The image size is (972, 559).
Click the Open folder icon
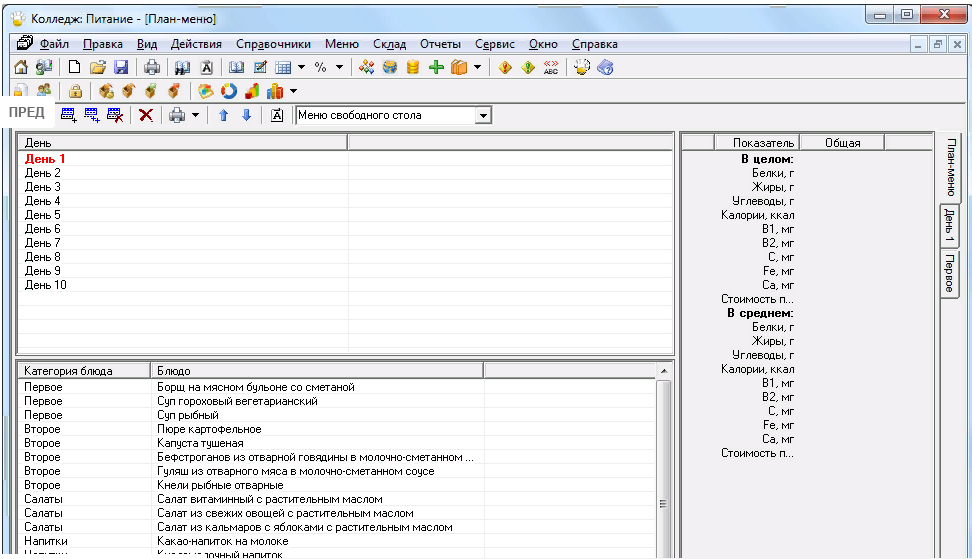(x=98, y=68)
